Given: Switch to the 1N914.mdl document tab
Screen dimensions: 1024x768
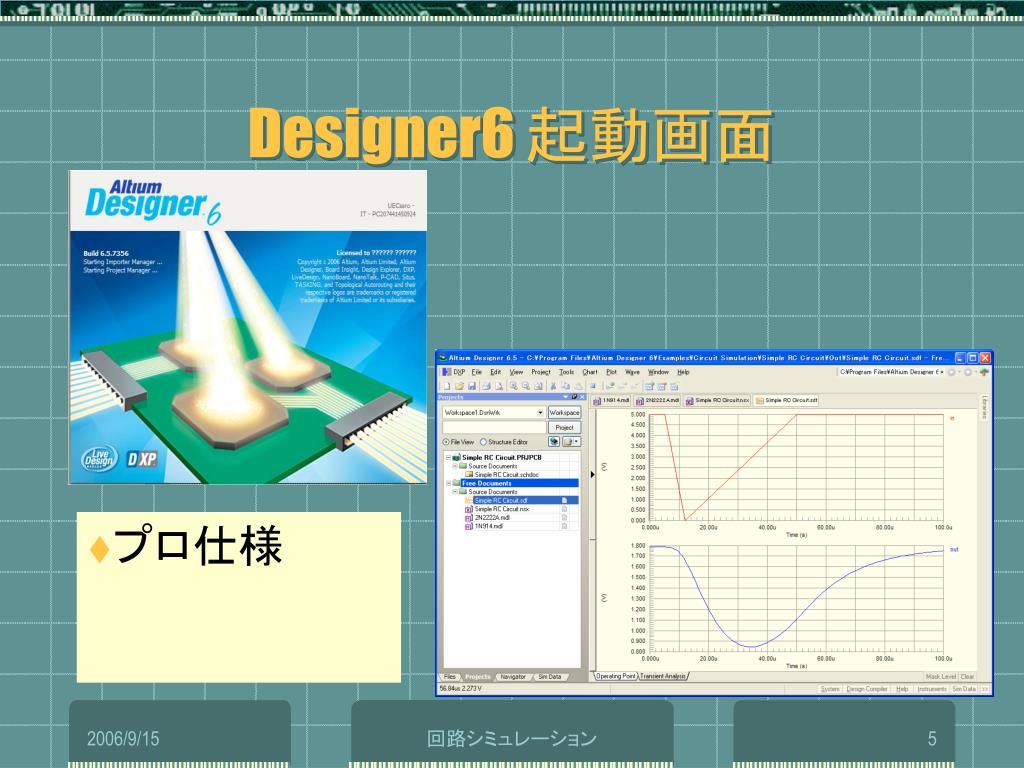Looking at the screenshot, I should [x=611, y=400].
